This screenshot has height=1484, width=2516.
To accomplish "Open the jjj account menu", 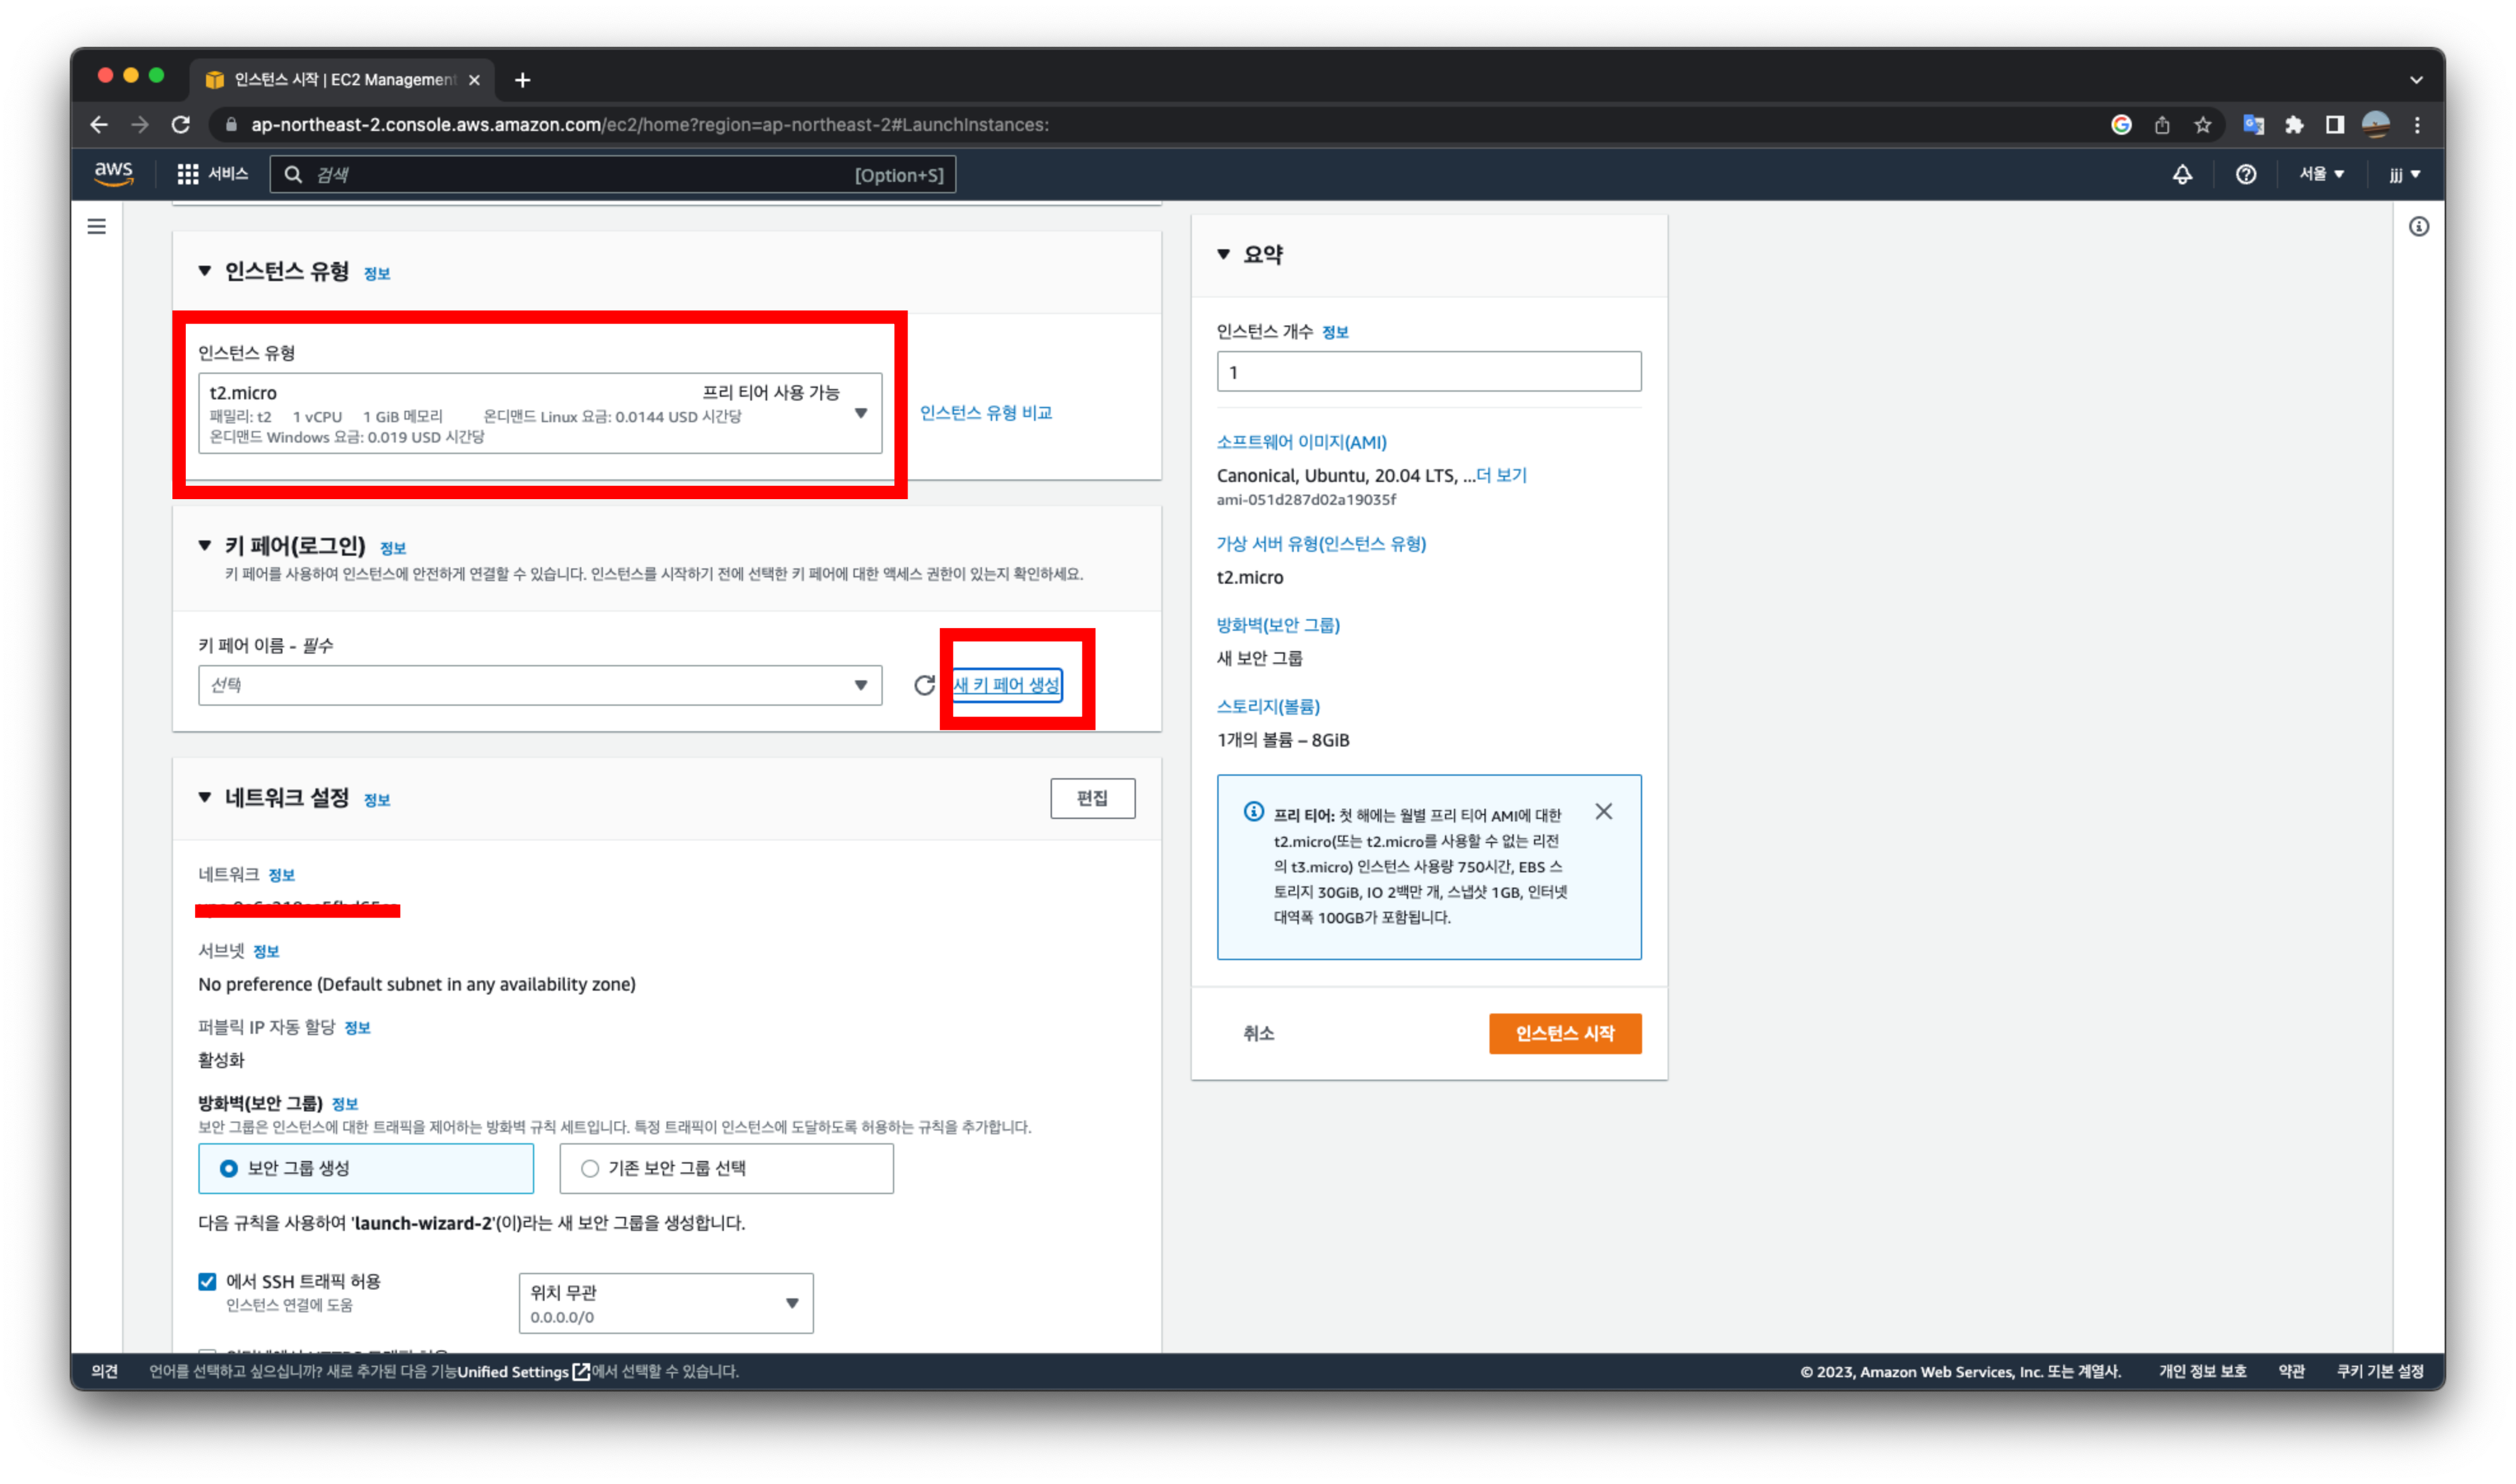I will click(x=2404, y=174).
